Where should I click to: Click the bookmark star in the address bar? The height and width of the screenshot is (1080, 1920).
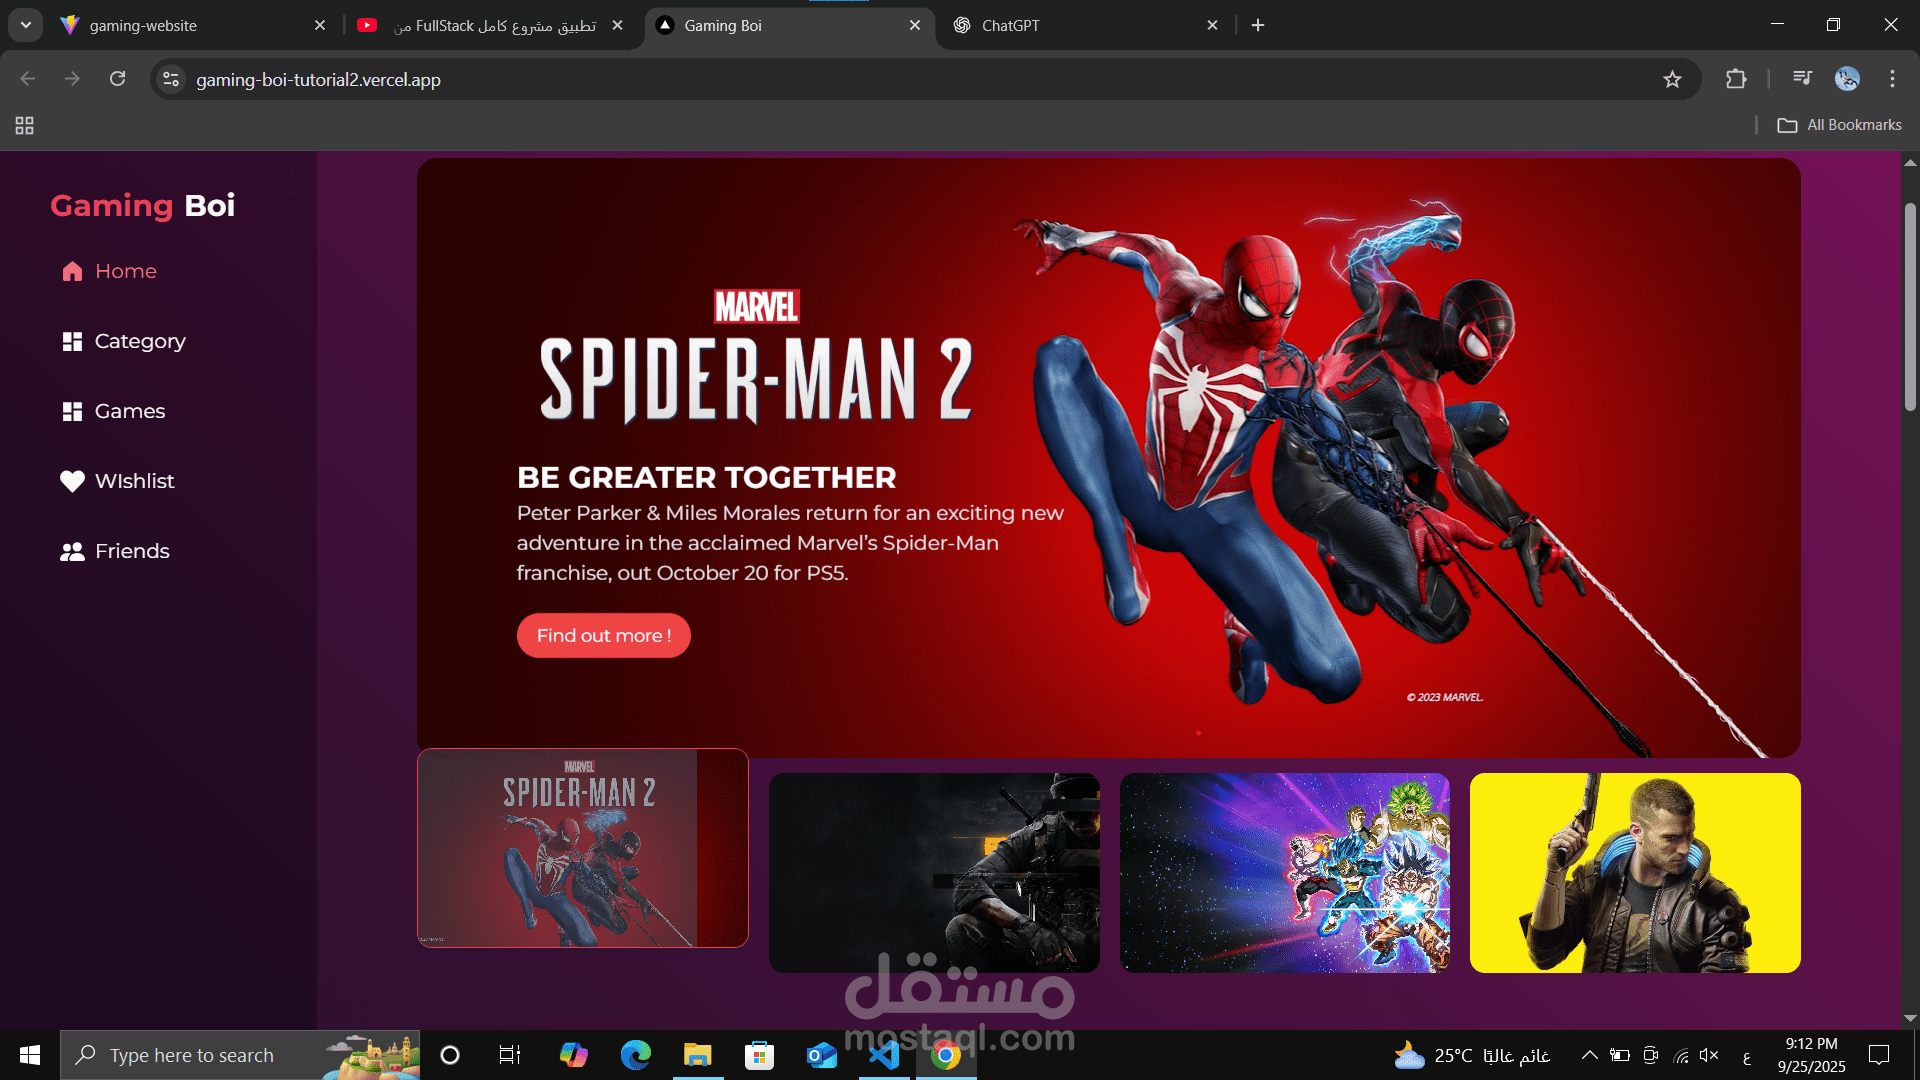point(1673,79)
